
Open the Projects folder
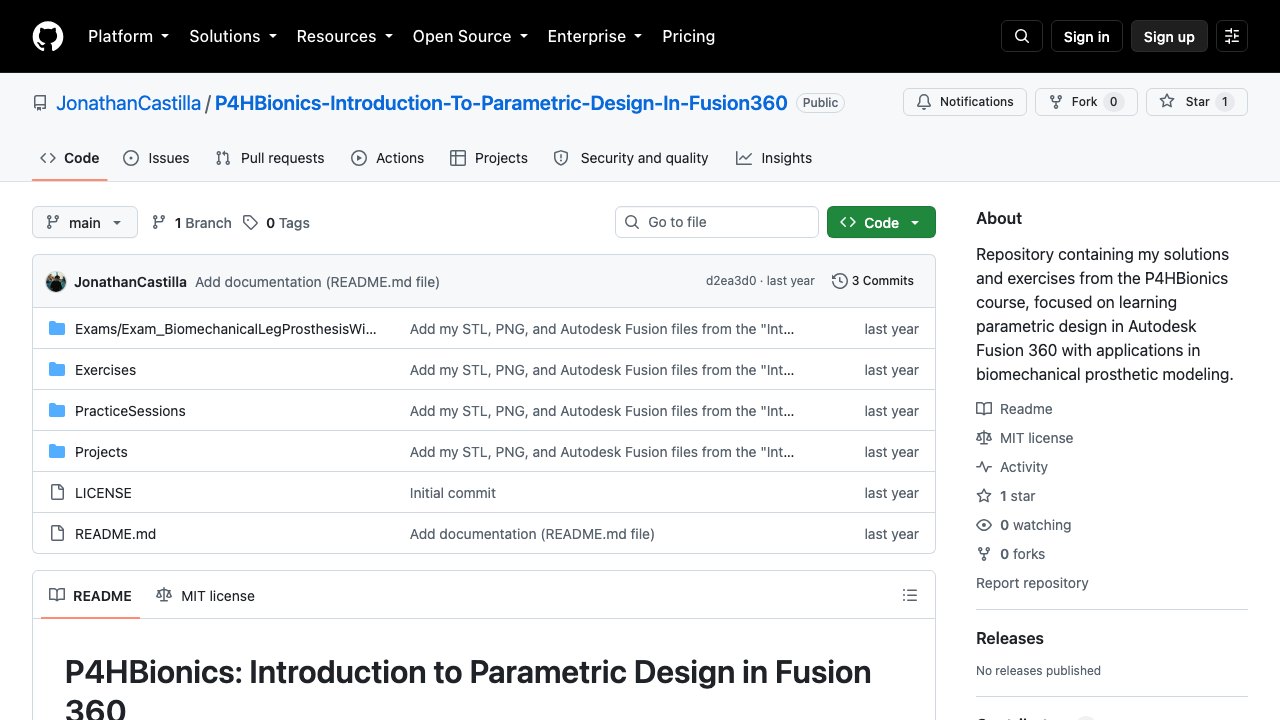pyautogui.click(x=101, y=452)
